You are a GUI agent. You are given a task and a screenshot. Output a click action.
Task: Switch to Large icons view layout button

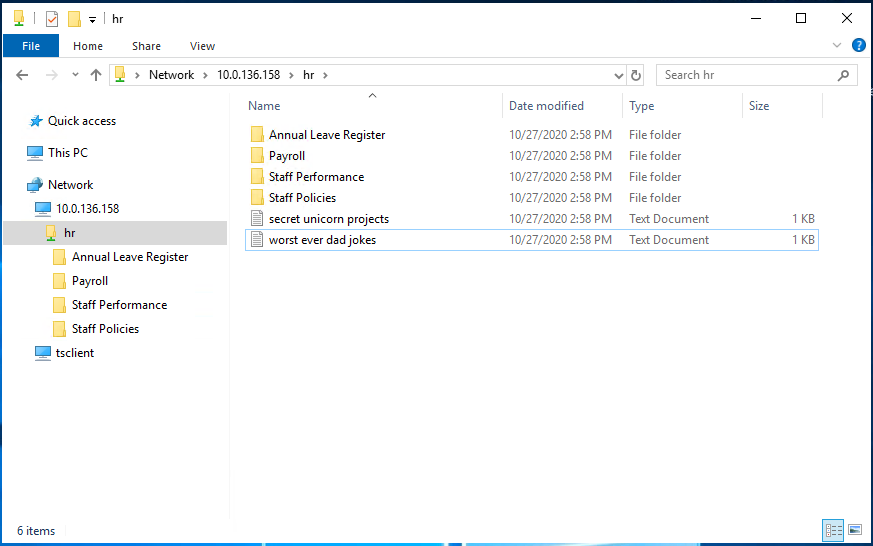tap(855, 530)
